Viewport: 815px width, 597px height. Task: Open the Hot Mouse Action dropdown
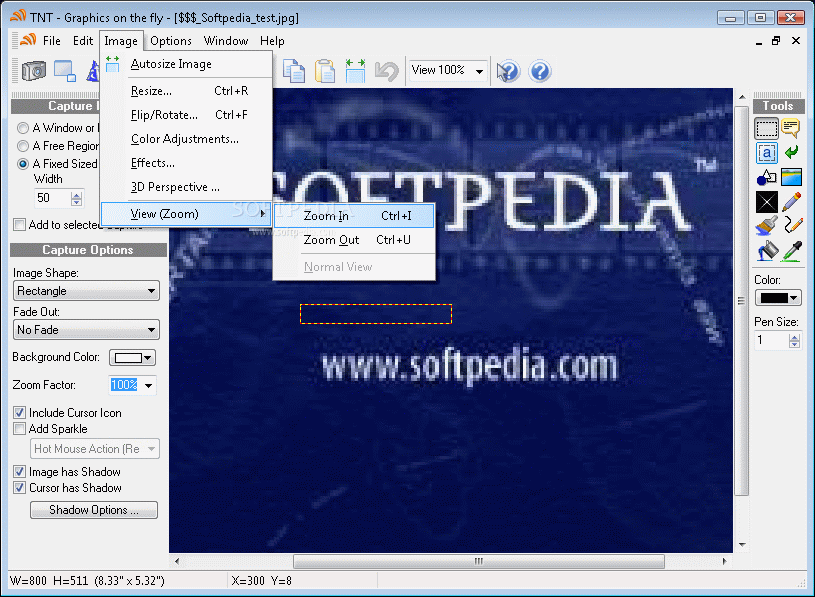[95, 449]
